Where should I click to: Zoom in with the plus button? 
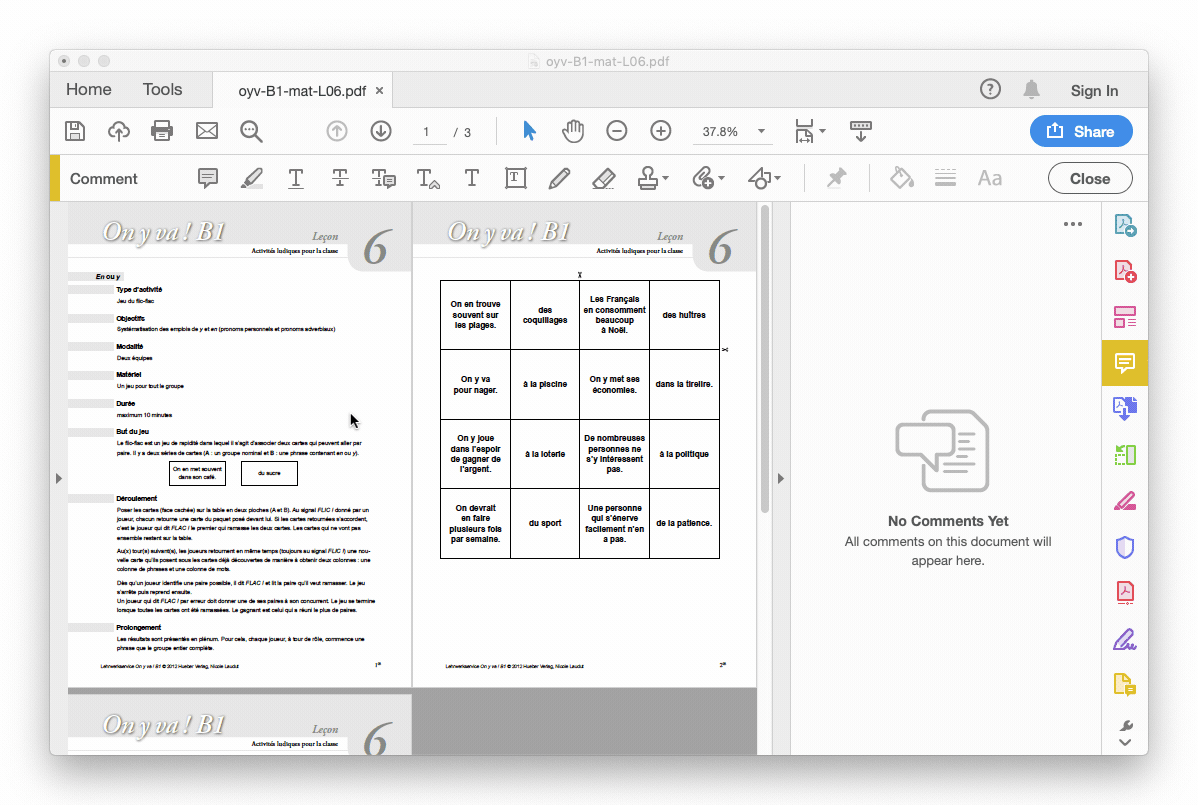pos(661,131)
